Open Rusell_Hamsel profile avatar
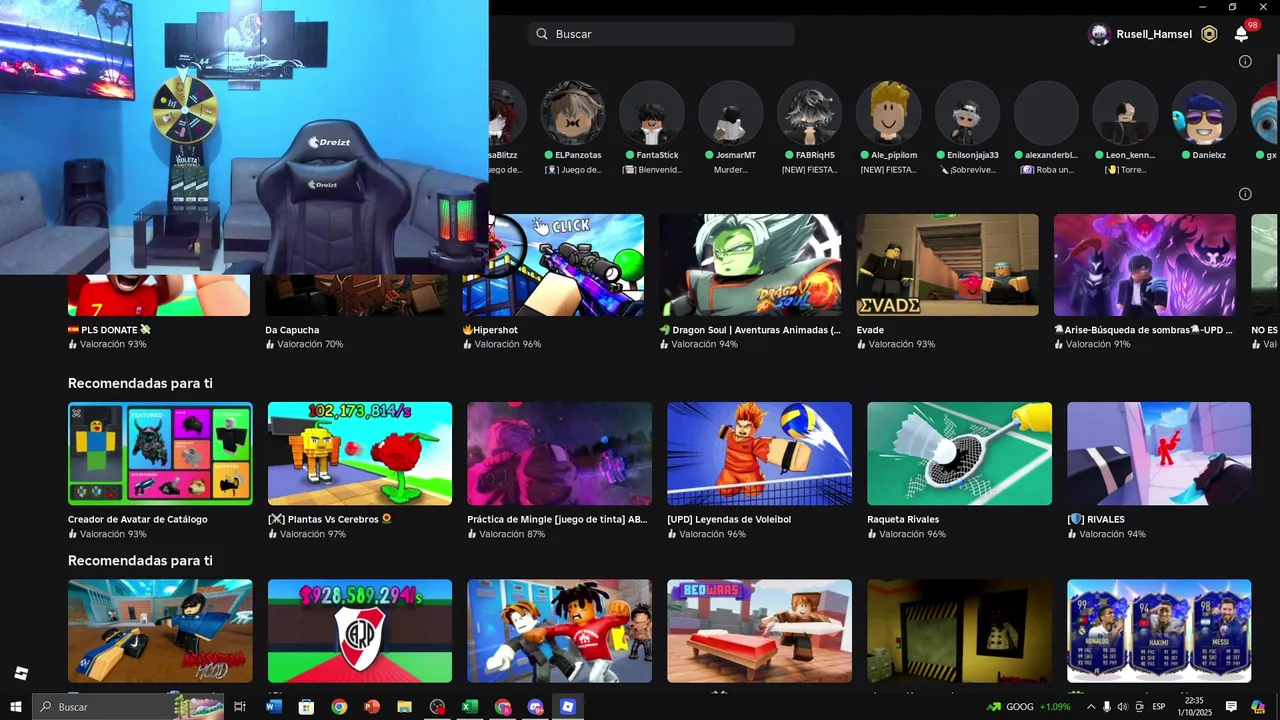This screenshot has width=1280, height=720. click(x=1099, y=34)
